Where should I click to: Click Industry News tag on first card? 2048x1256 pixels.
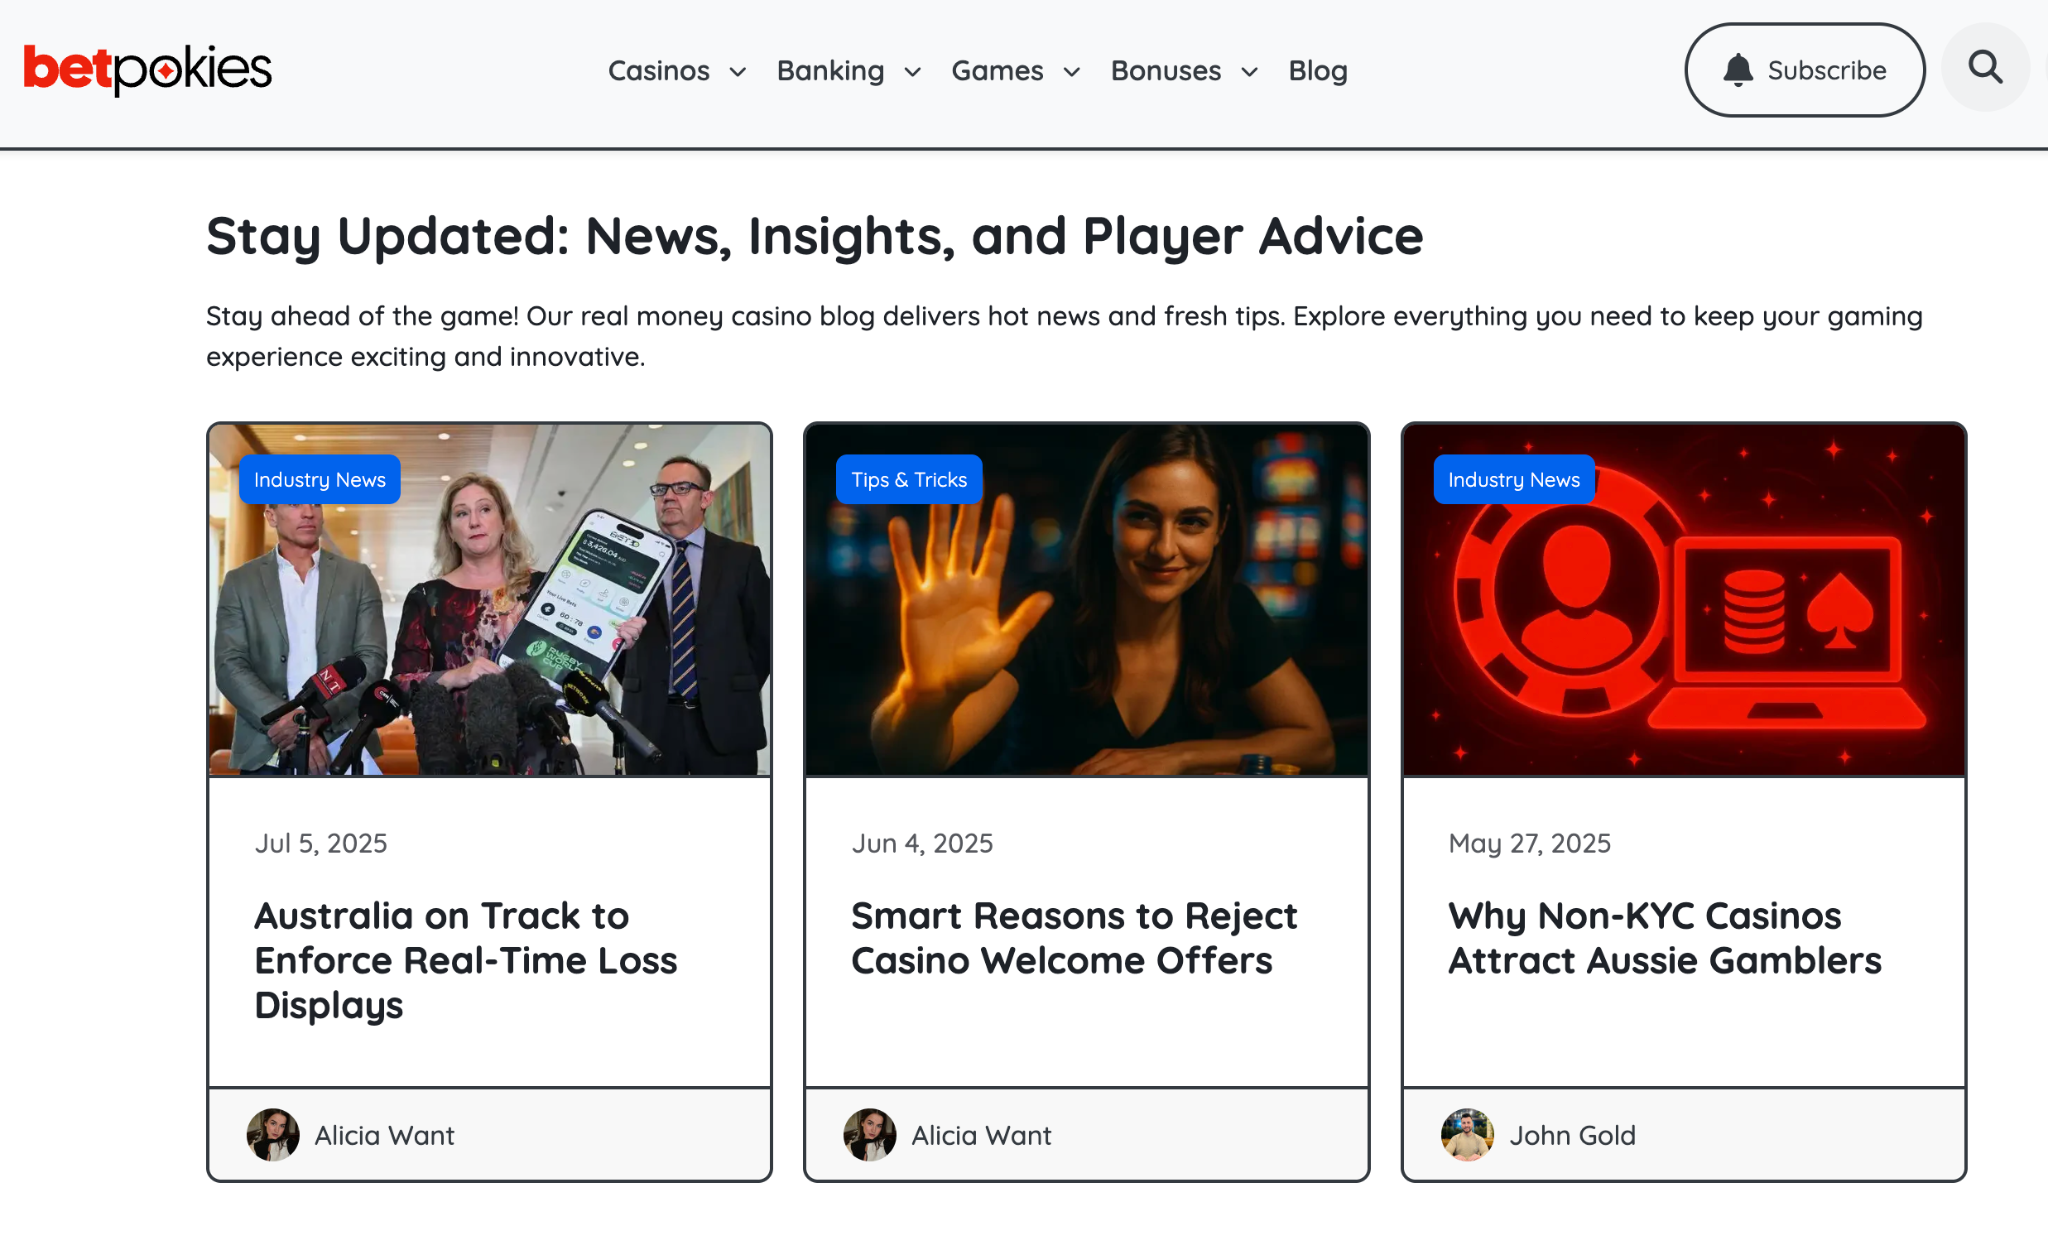(320, 480)
